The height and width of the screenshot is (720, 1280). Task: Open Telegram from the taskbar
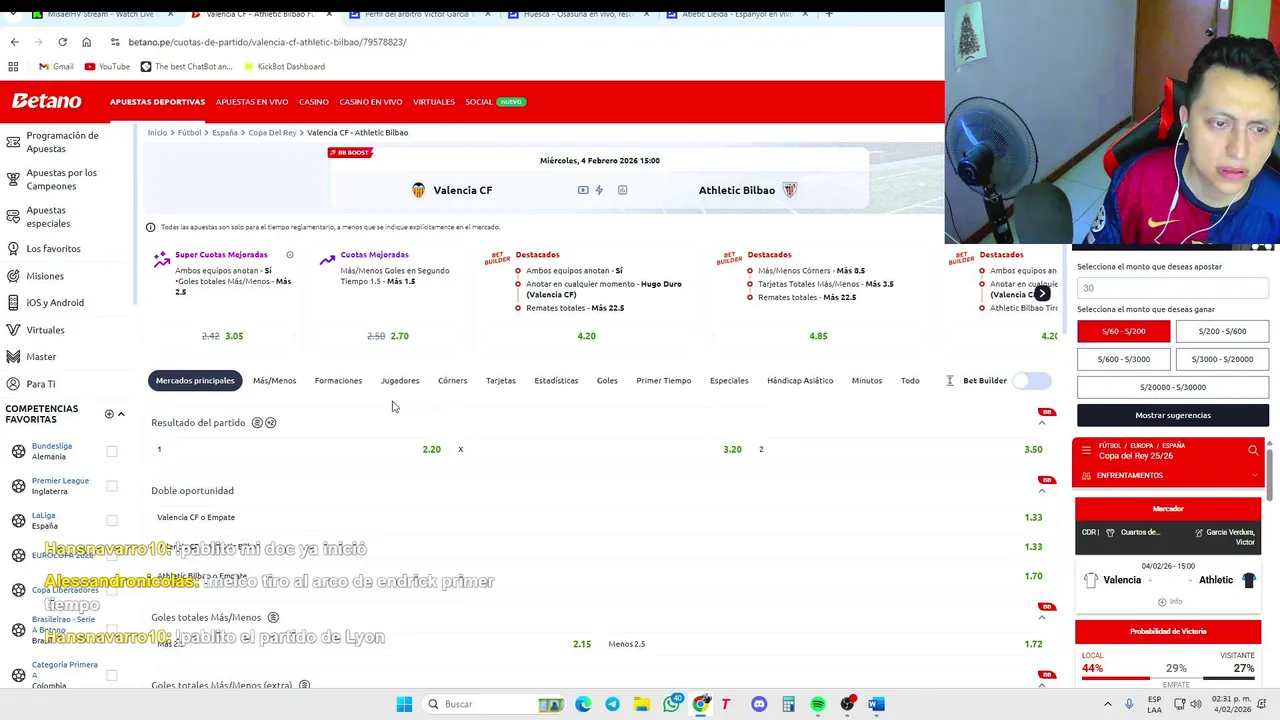click(x=612, y=704)
